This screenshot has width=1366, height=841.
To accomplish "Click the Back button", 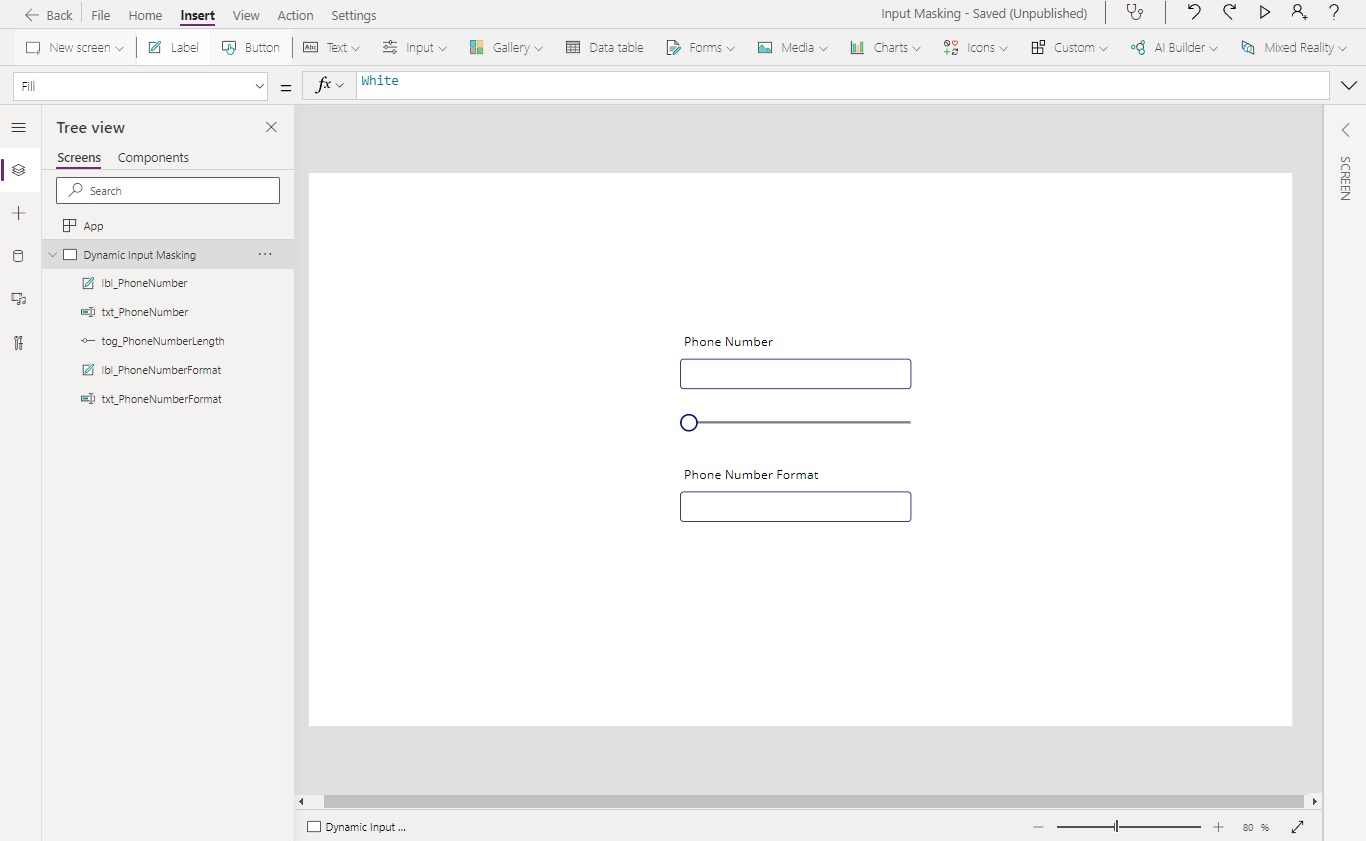I will [x=48, y=15].
